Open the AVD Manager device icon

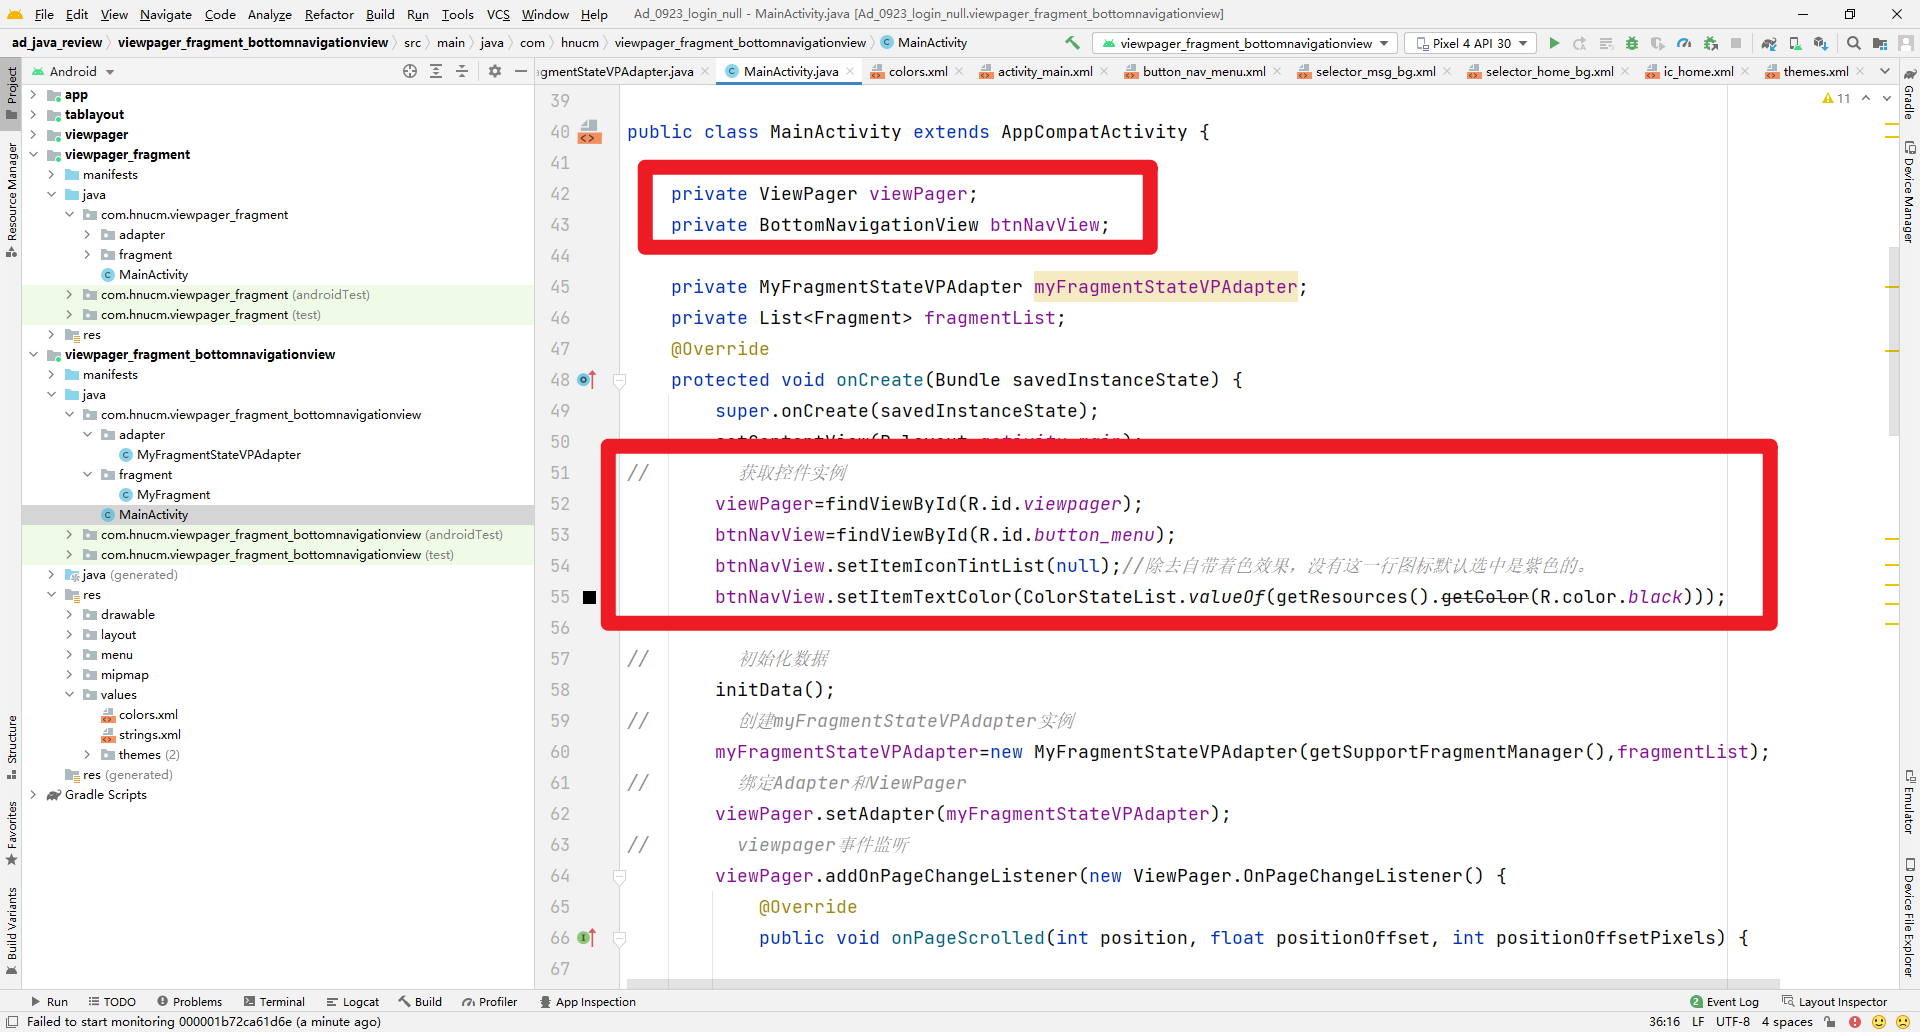(x=1795, y=43)
